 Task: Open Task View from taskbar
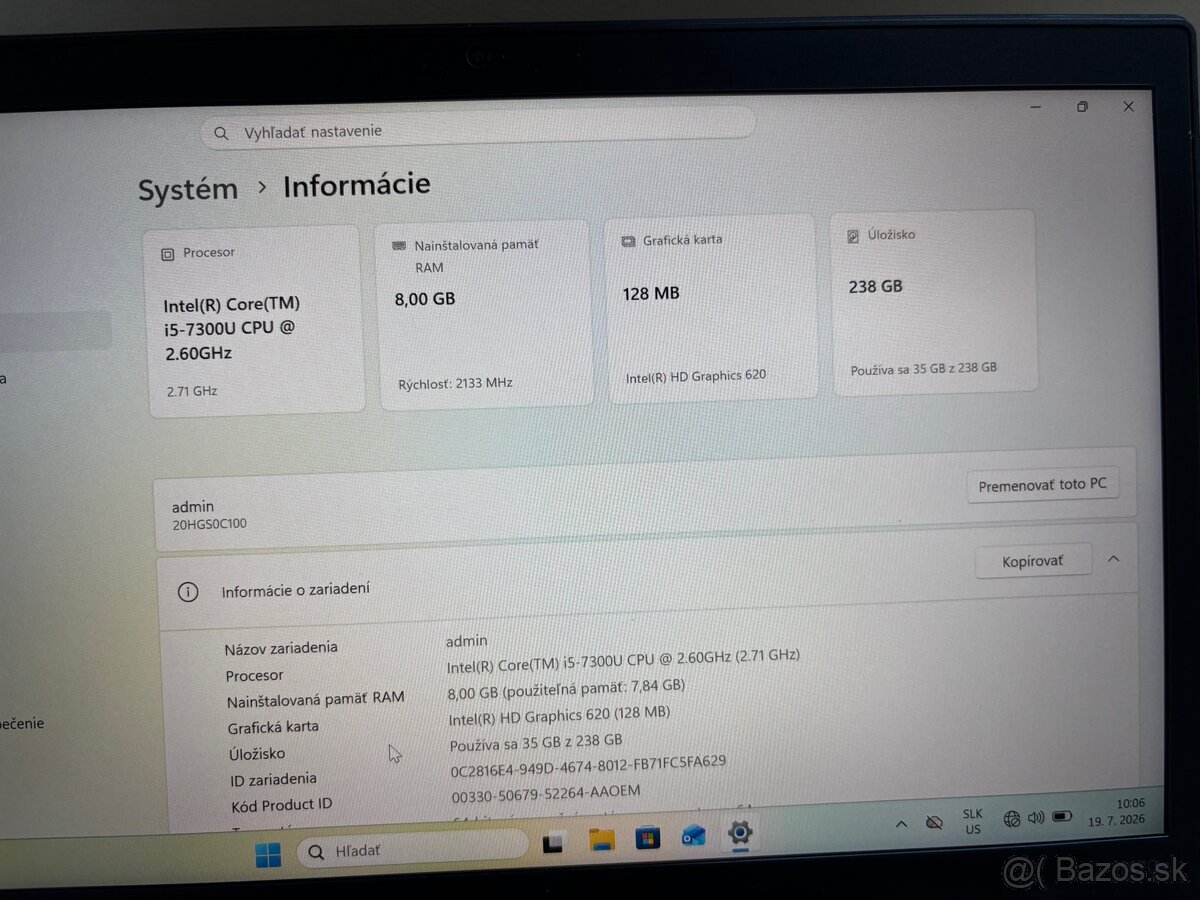553,843
